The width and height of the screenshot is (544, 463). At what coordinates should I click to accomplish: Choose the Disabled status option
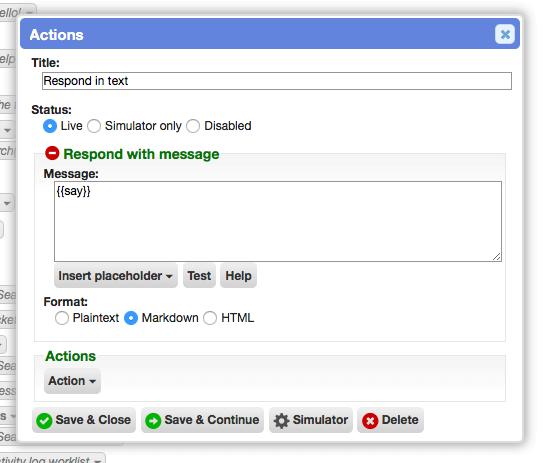[193, 126]
